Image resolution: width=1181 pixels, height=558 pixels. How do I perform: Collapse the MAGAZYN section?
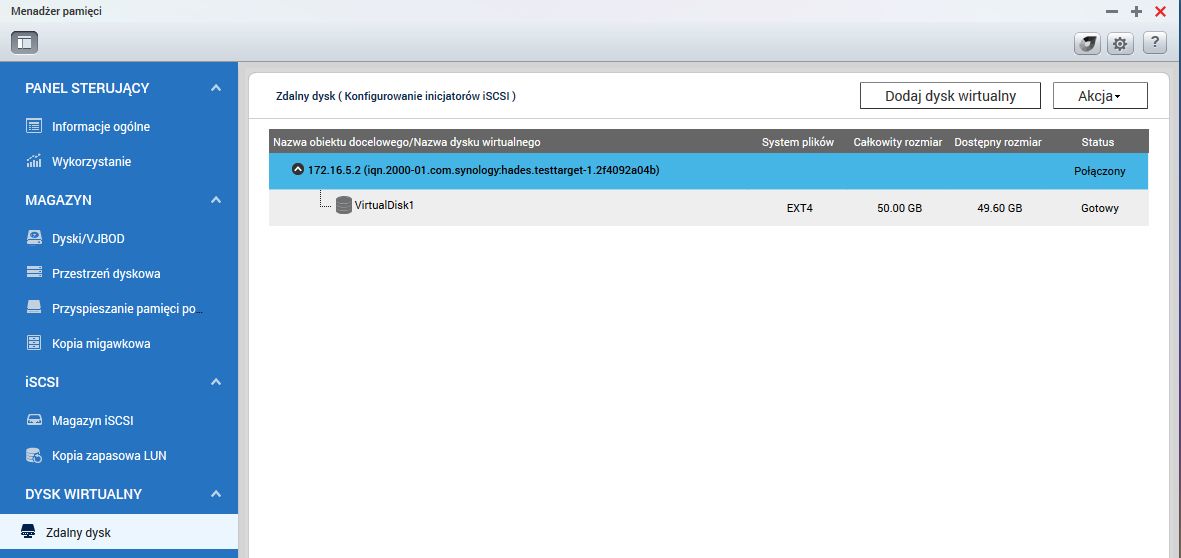click(216, 200)
